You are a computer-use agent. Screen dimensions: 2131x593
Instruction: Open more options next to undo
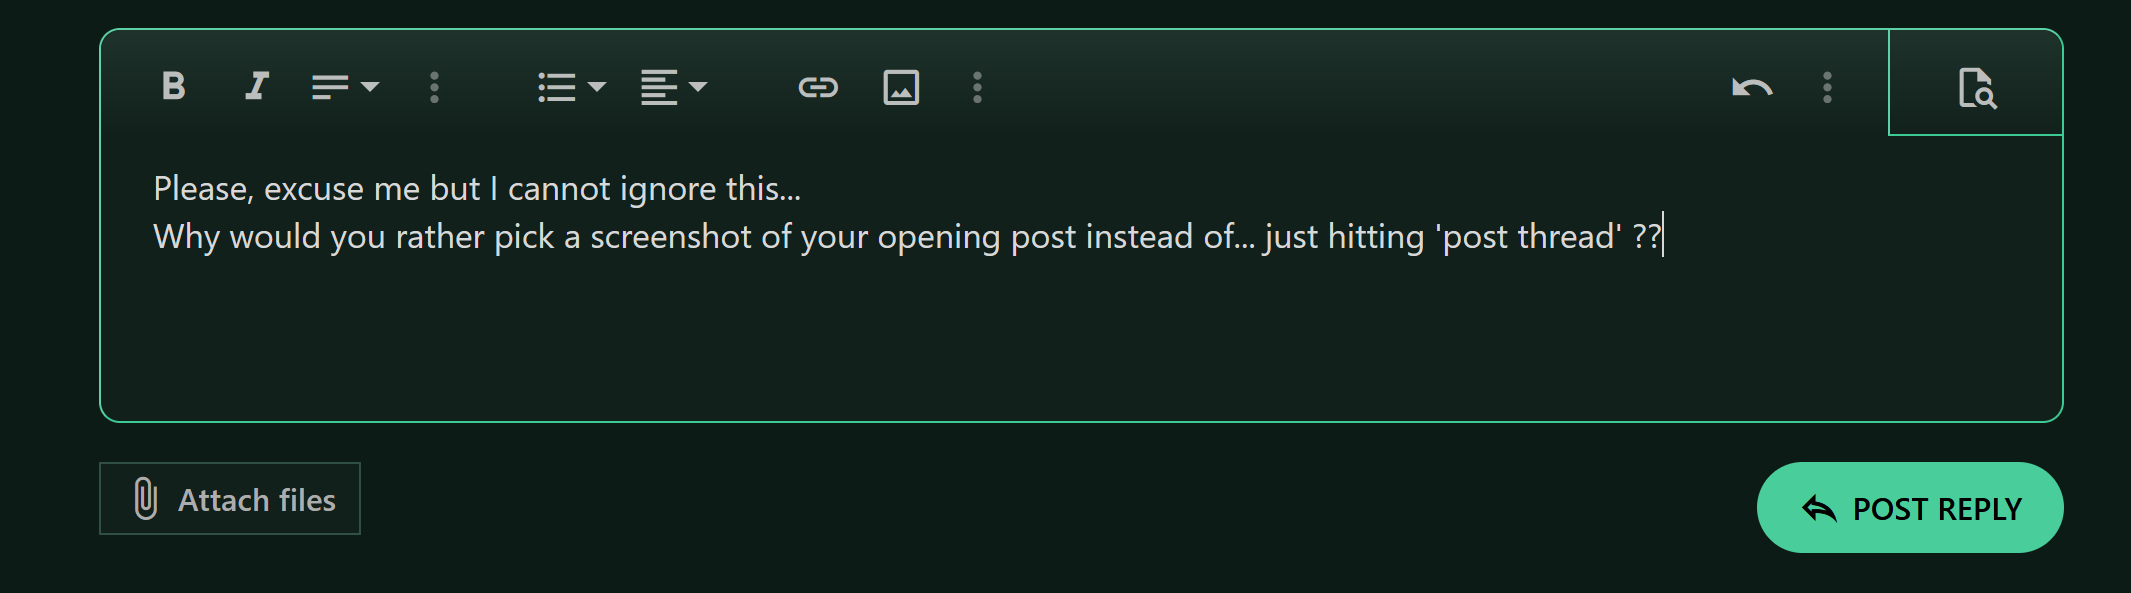[x=1827, y=87]
